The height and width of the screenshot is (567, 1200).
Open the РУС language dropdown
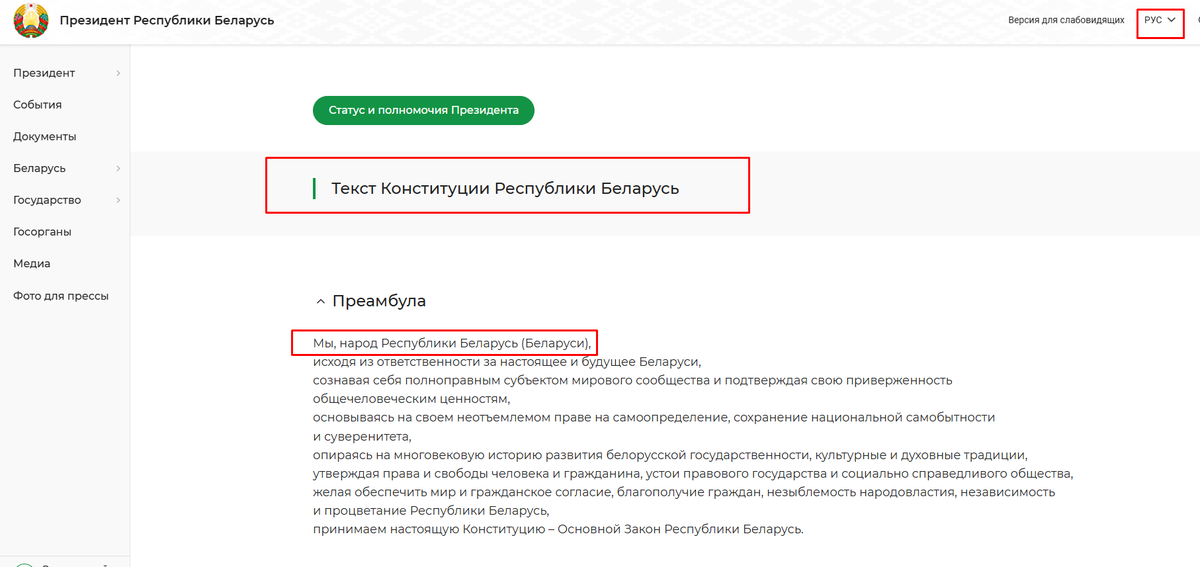(1160, 20)
